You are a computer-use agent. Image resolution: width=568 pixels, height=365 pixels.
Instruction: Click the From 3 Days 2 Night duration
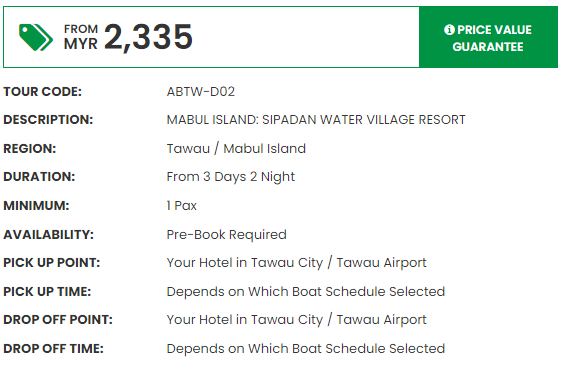coord(231,177)
